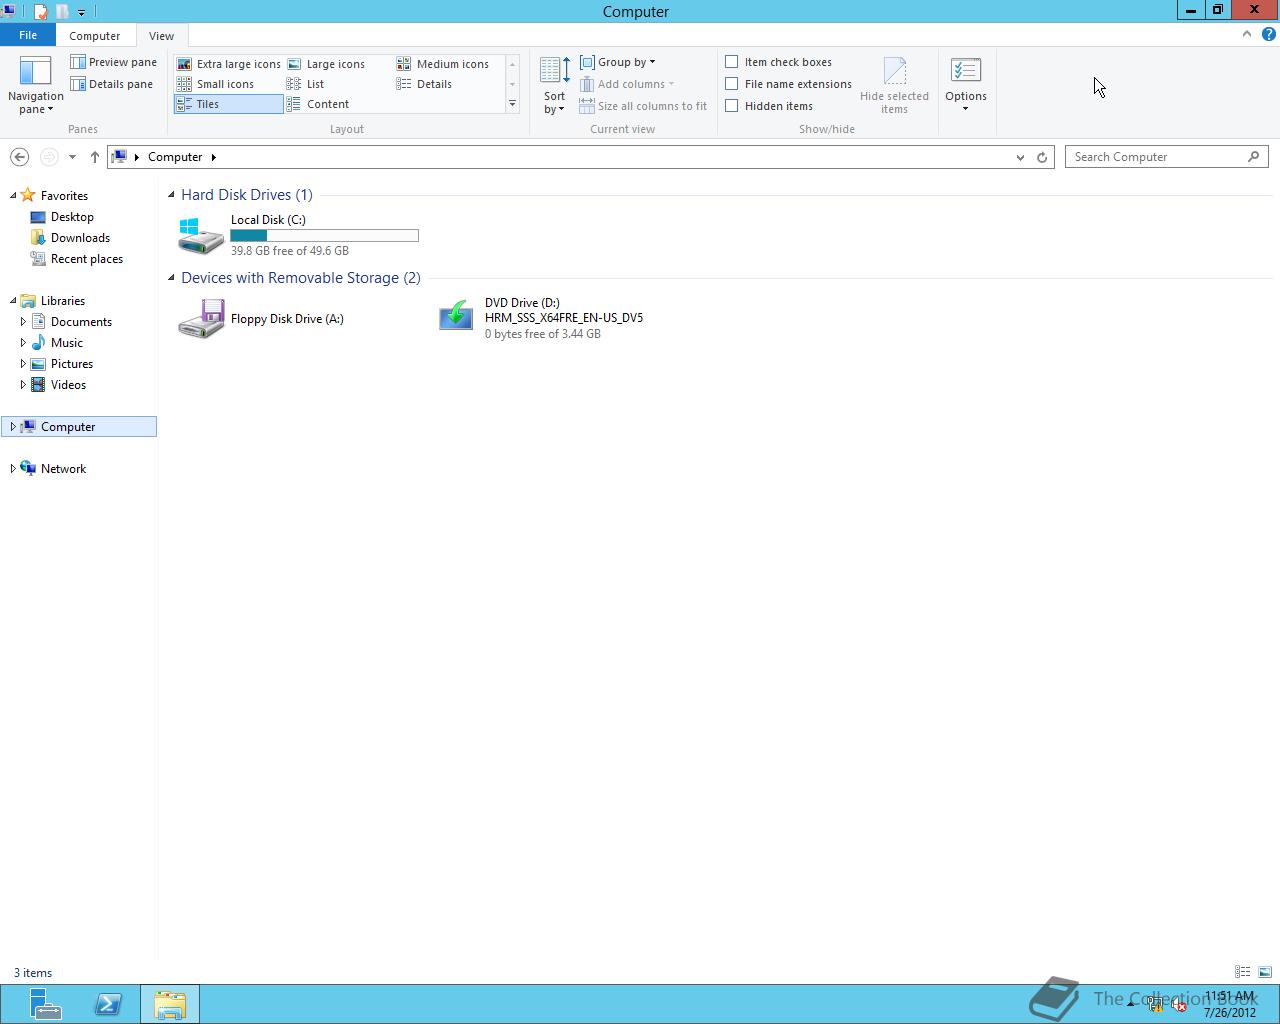
Task: Open Server Manager from the taskbar
Action: tap(45, 1004)
